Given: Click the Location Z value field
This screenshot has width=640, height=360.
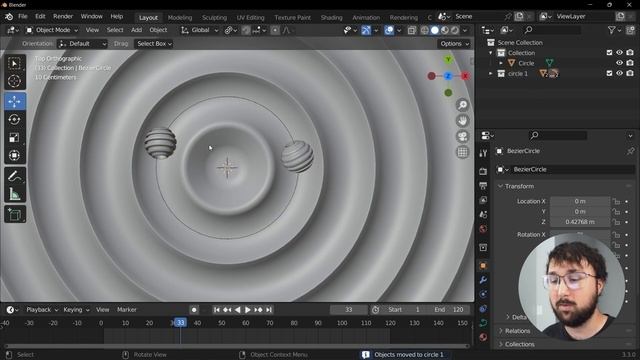Looking at the screenshot, I should [x=580, y=222].
